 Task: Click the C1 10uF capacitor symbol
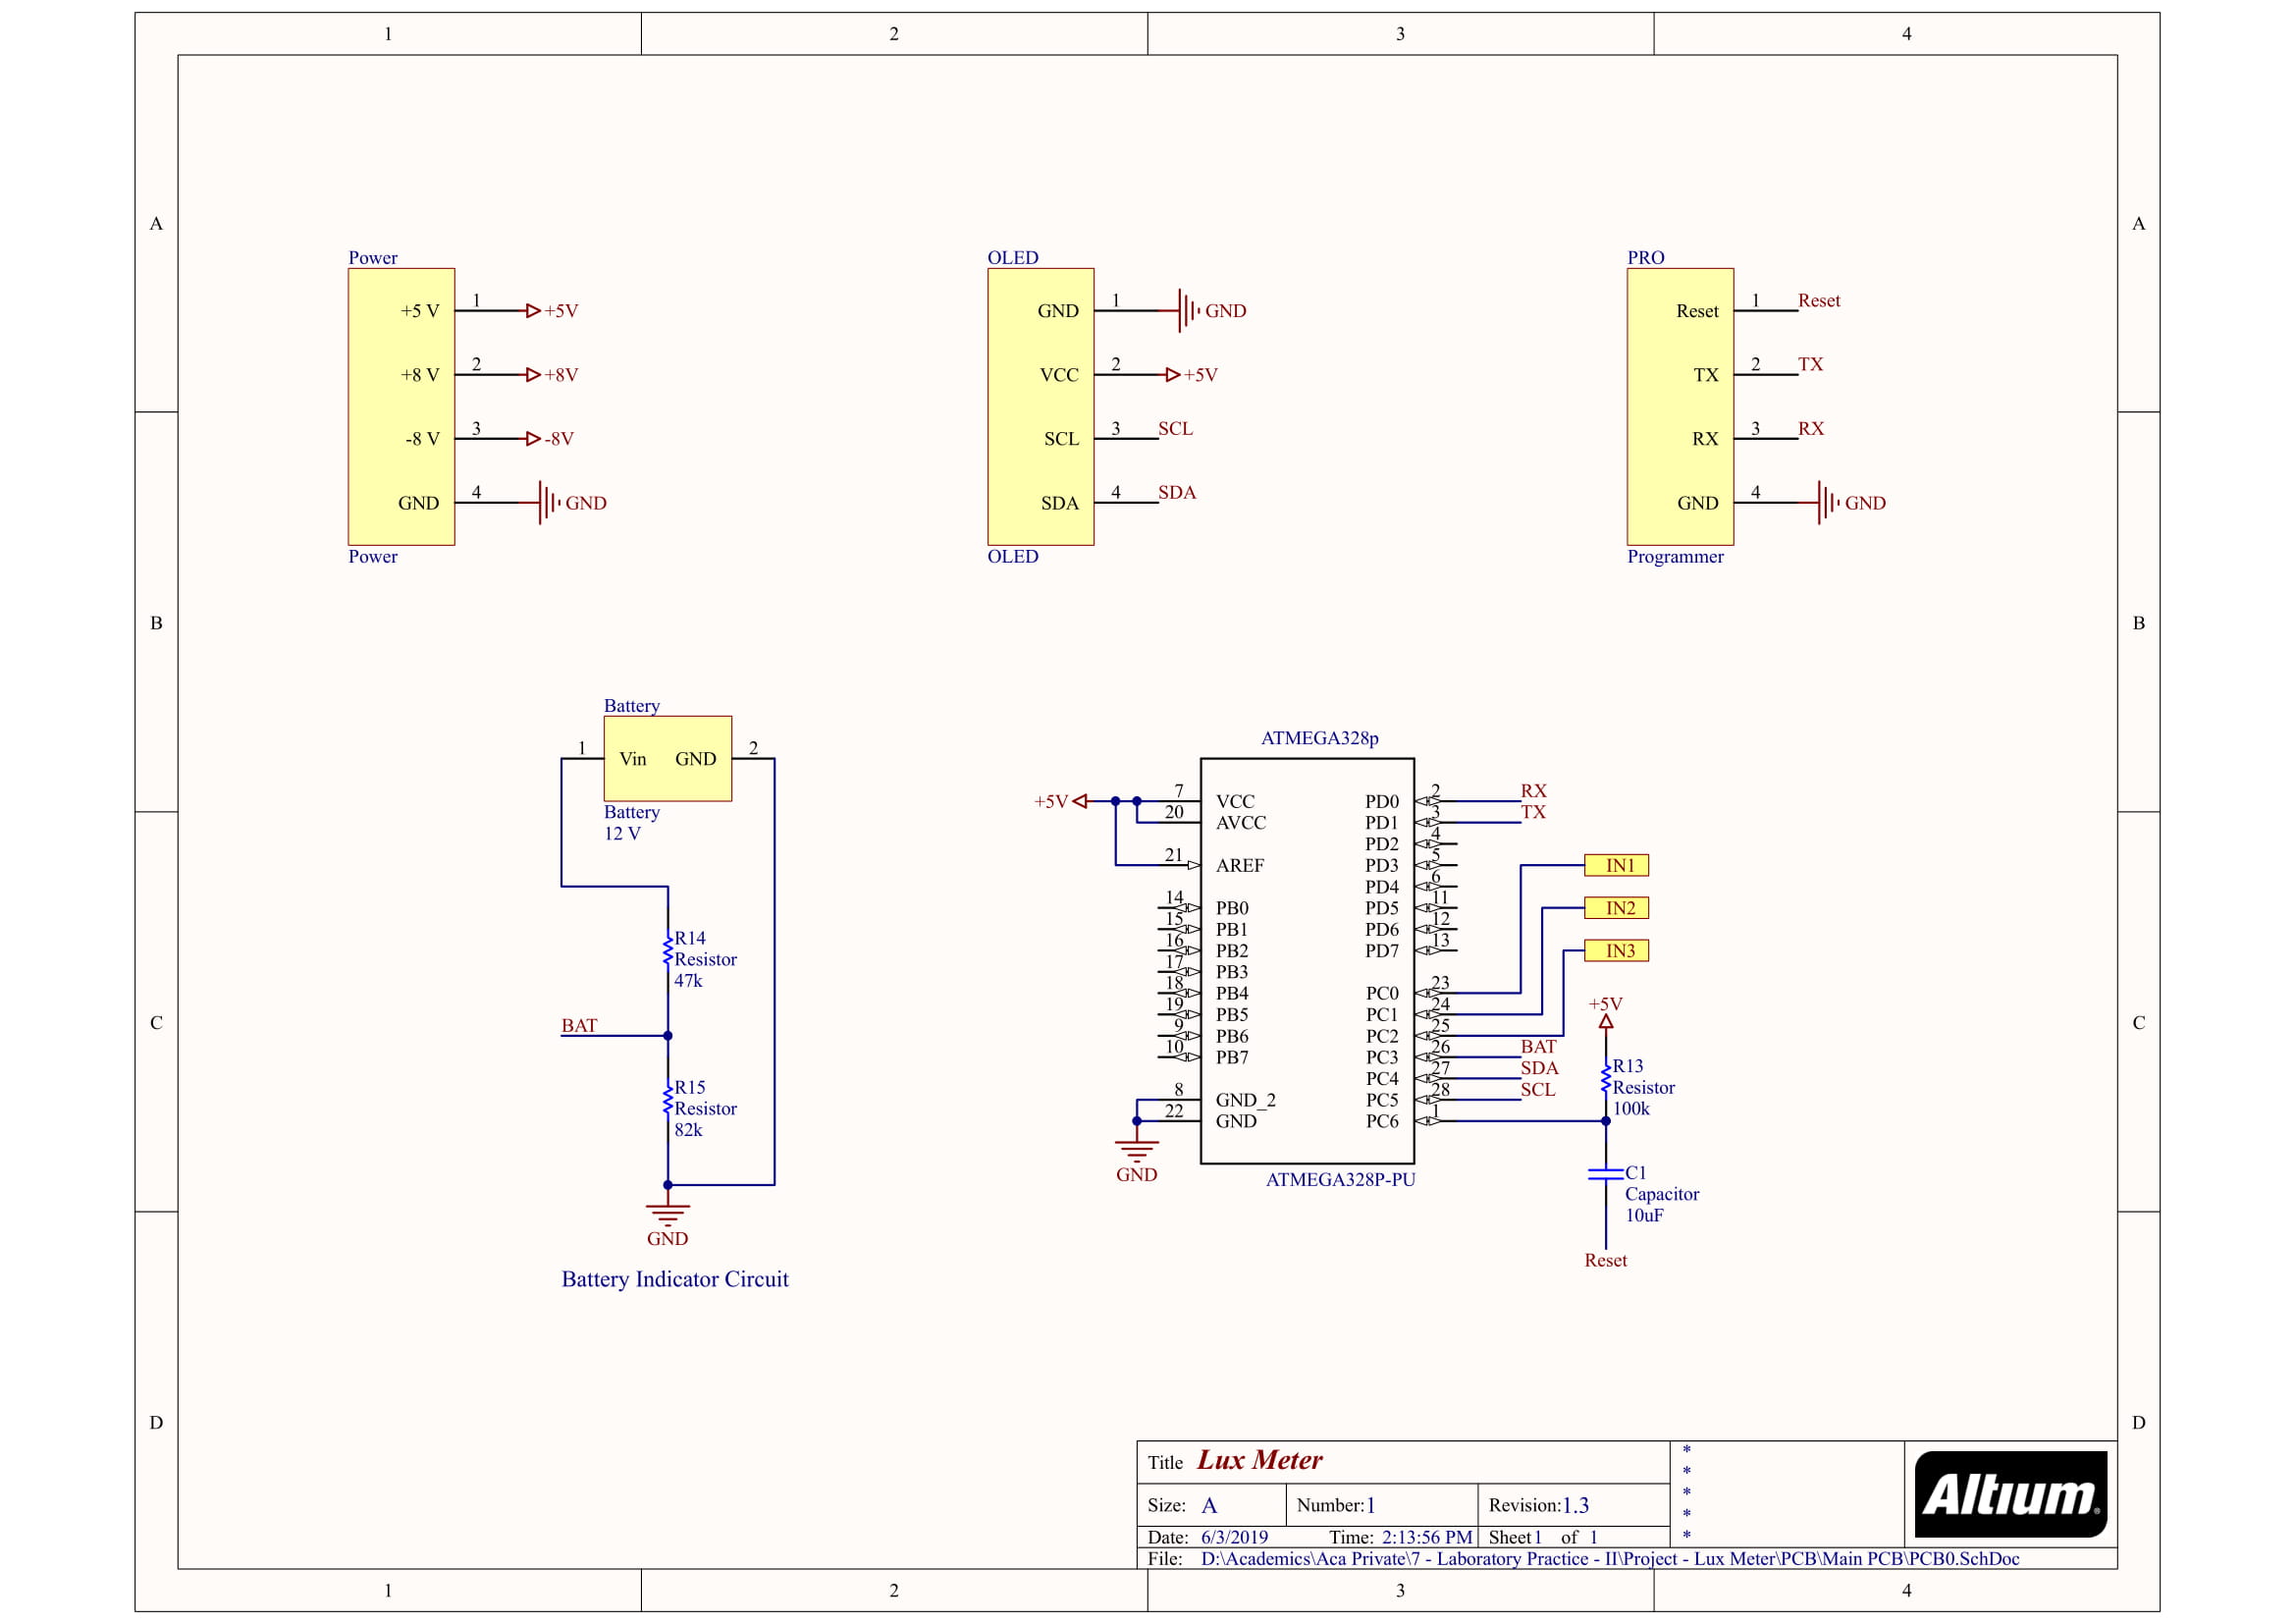click(1605, 1174)
